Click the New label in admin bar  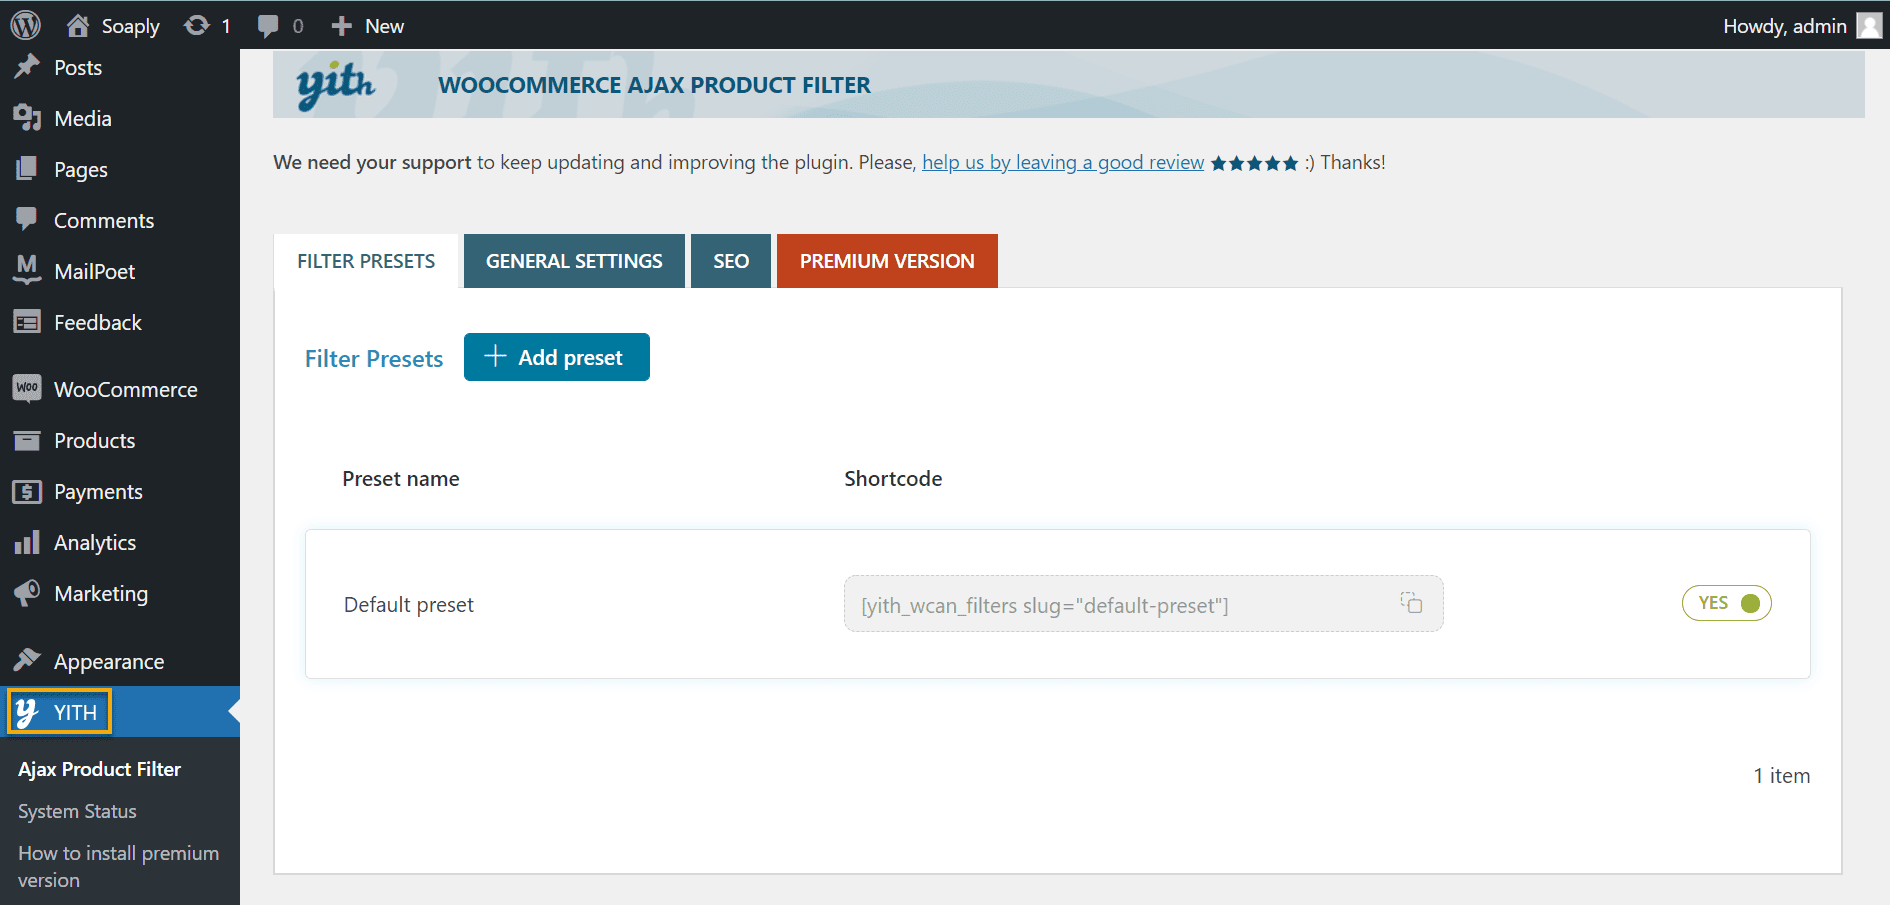point(385,26)
